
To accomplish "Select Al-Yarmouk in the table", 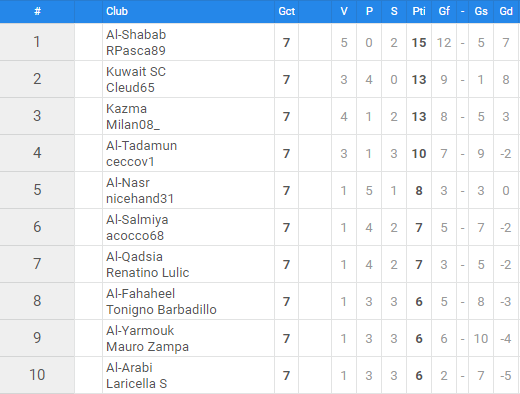I will point(140,331).
